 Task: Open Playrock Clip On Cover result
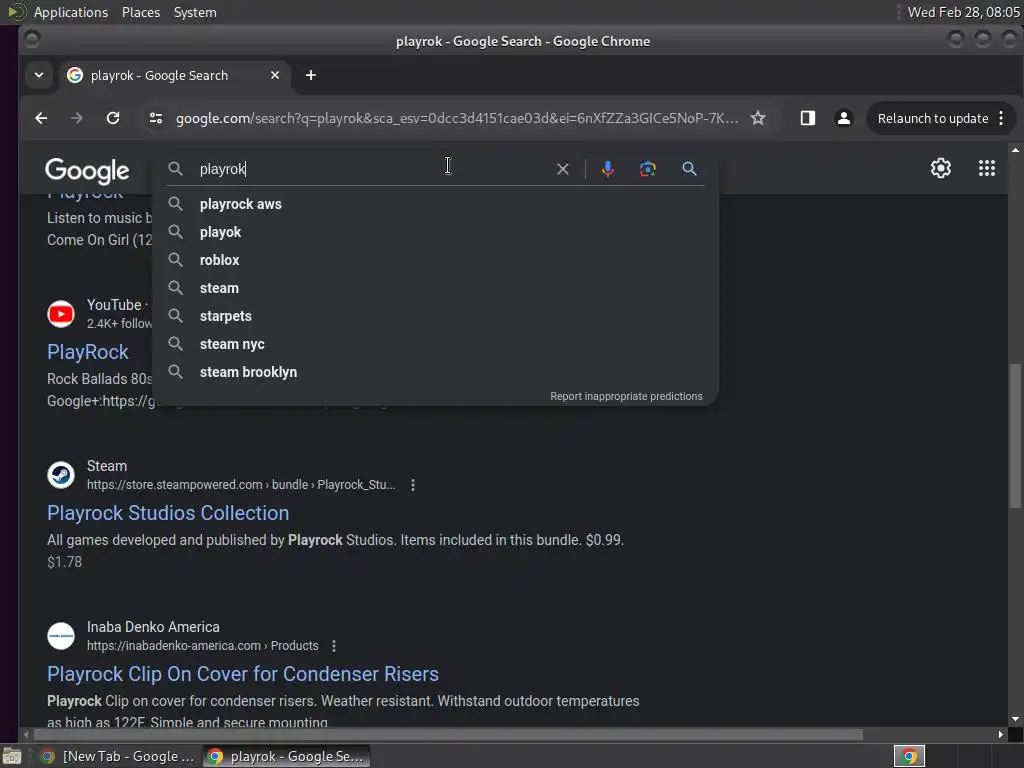[x=243, y=674]
